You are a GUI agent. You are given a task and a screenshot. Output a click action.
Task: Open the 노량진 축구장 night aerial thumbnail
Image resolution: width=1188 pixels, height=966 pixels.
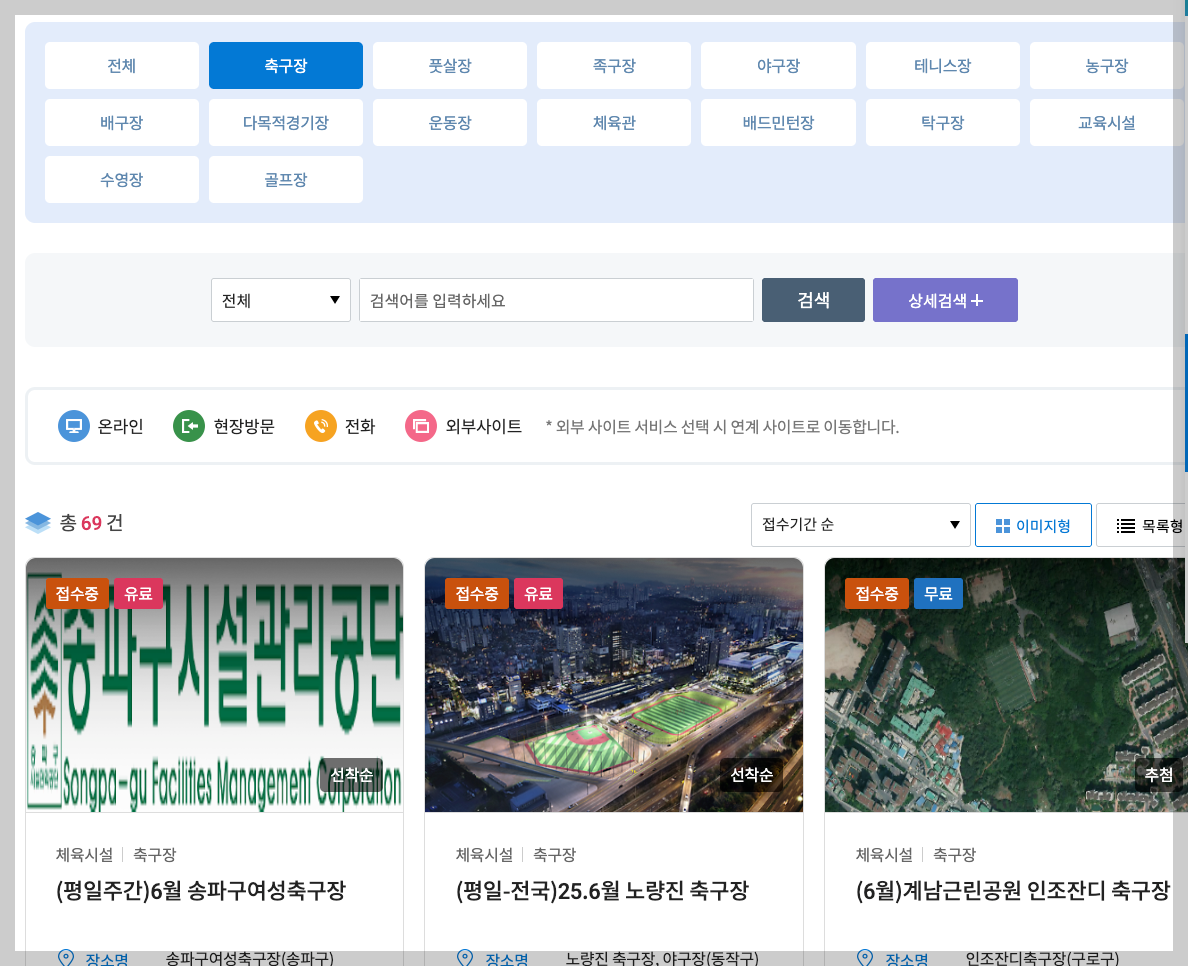614,685
